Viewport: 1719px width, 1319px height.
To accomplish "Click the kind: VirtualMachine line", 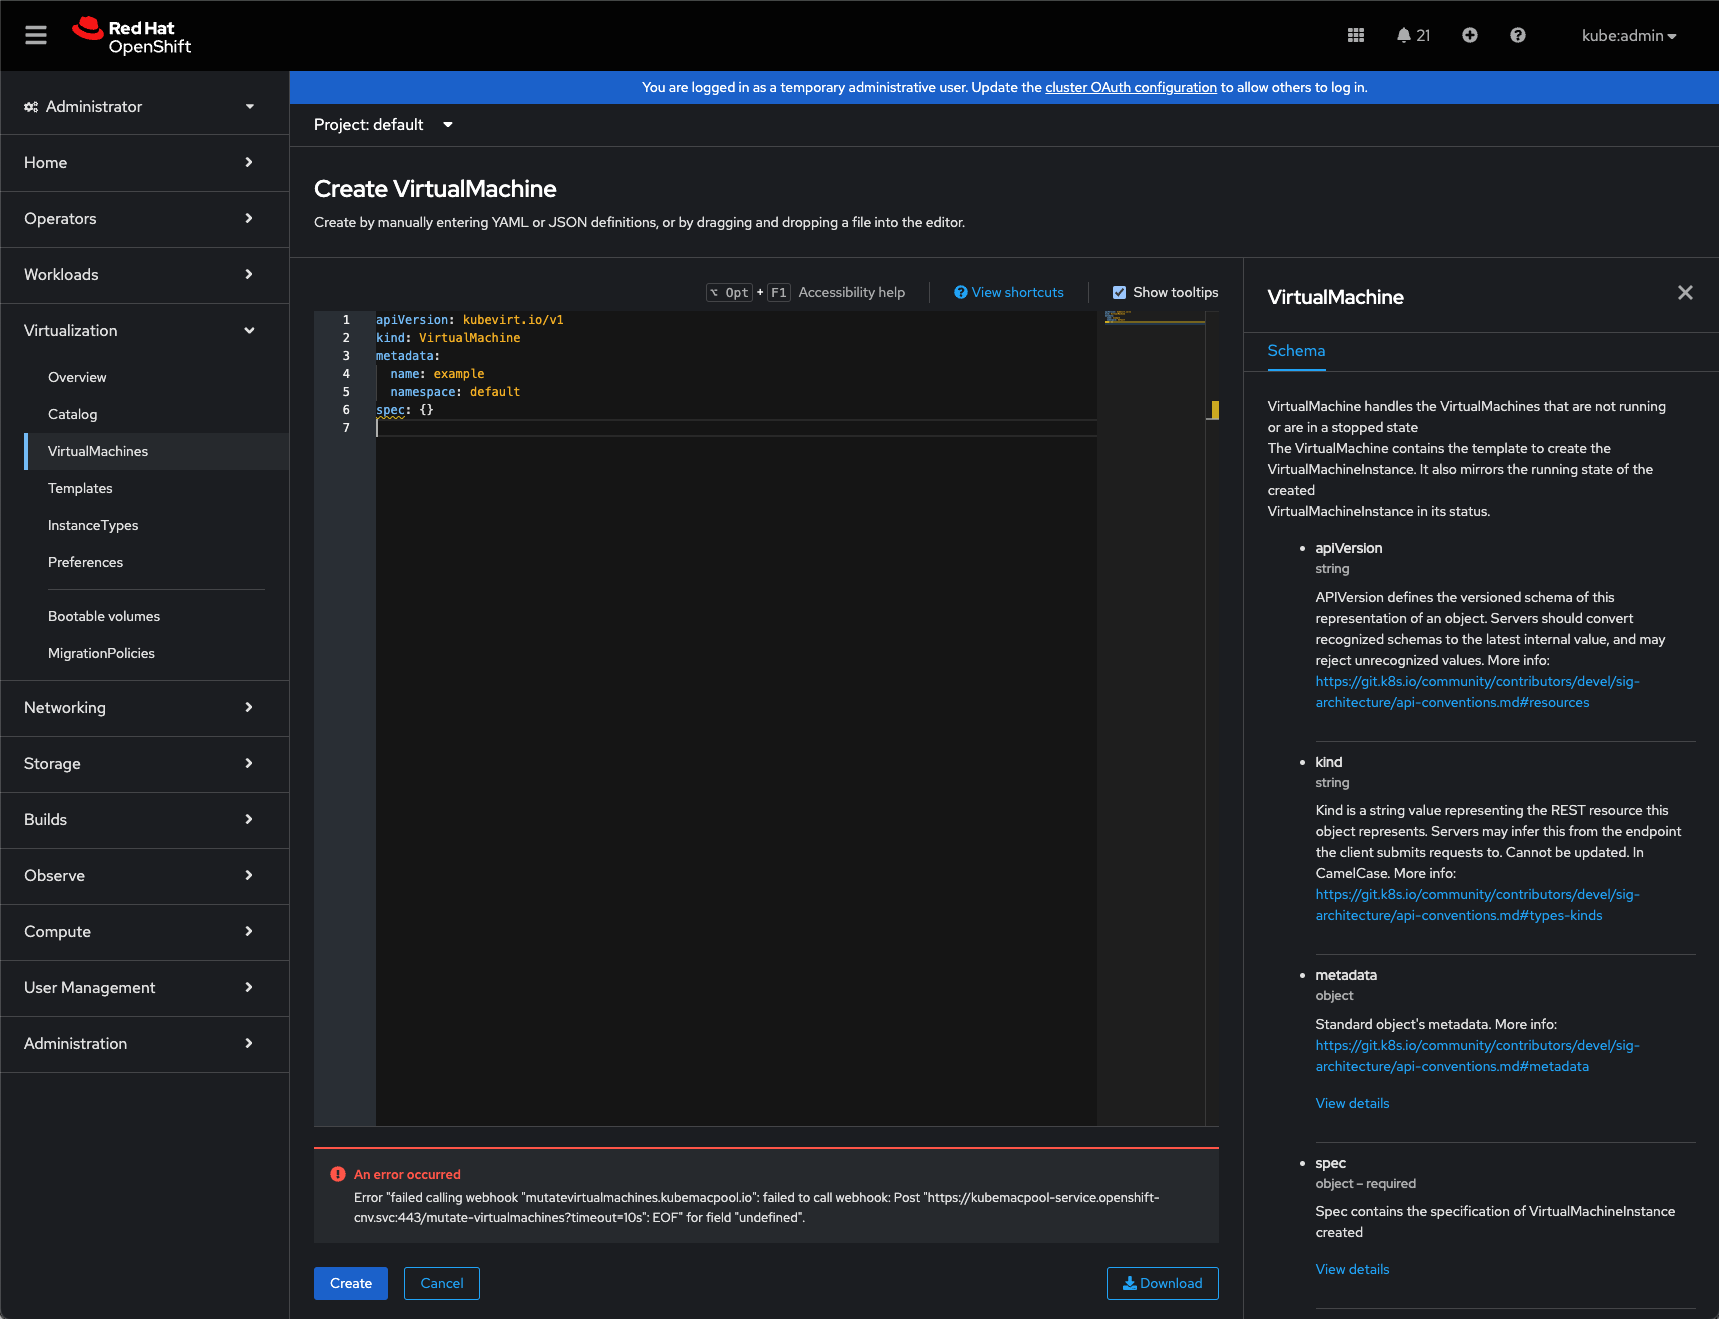I will 448,338.
